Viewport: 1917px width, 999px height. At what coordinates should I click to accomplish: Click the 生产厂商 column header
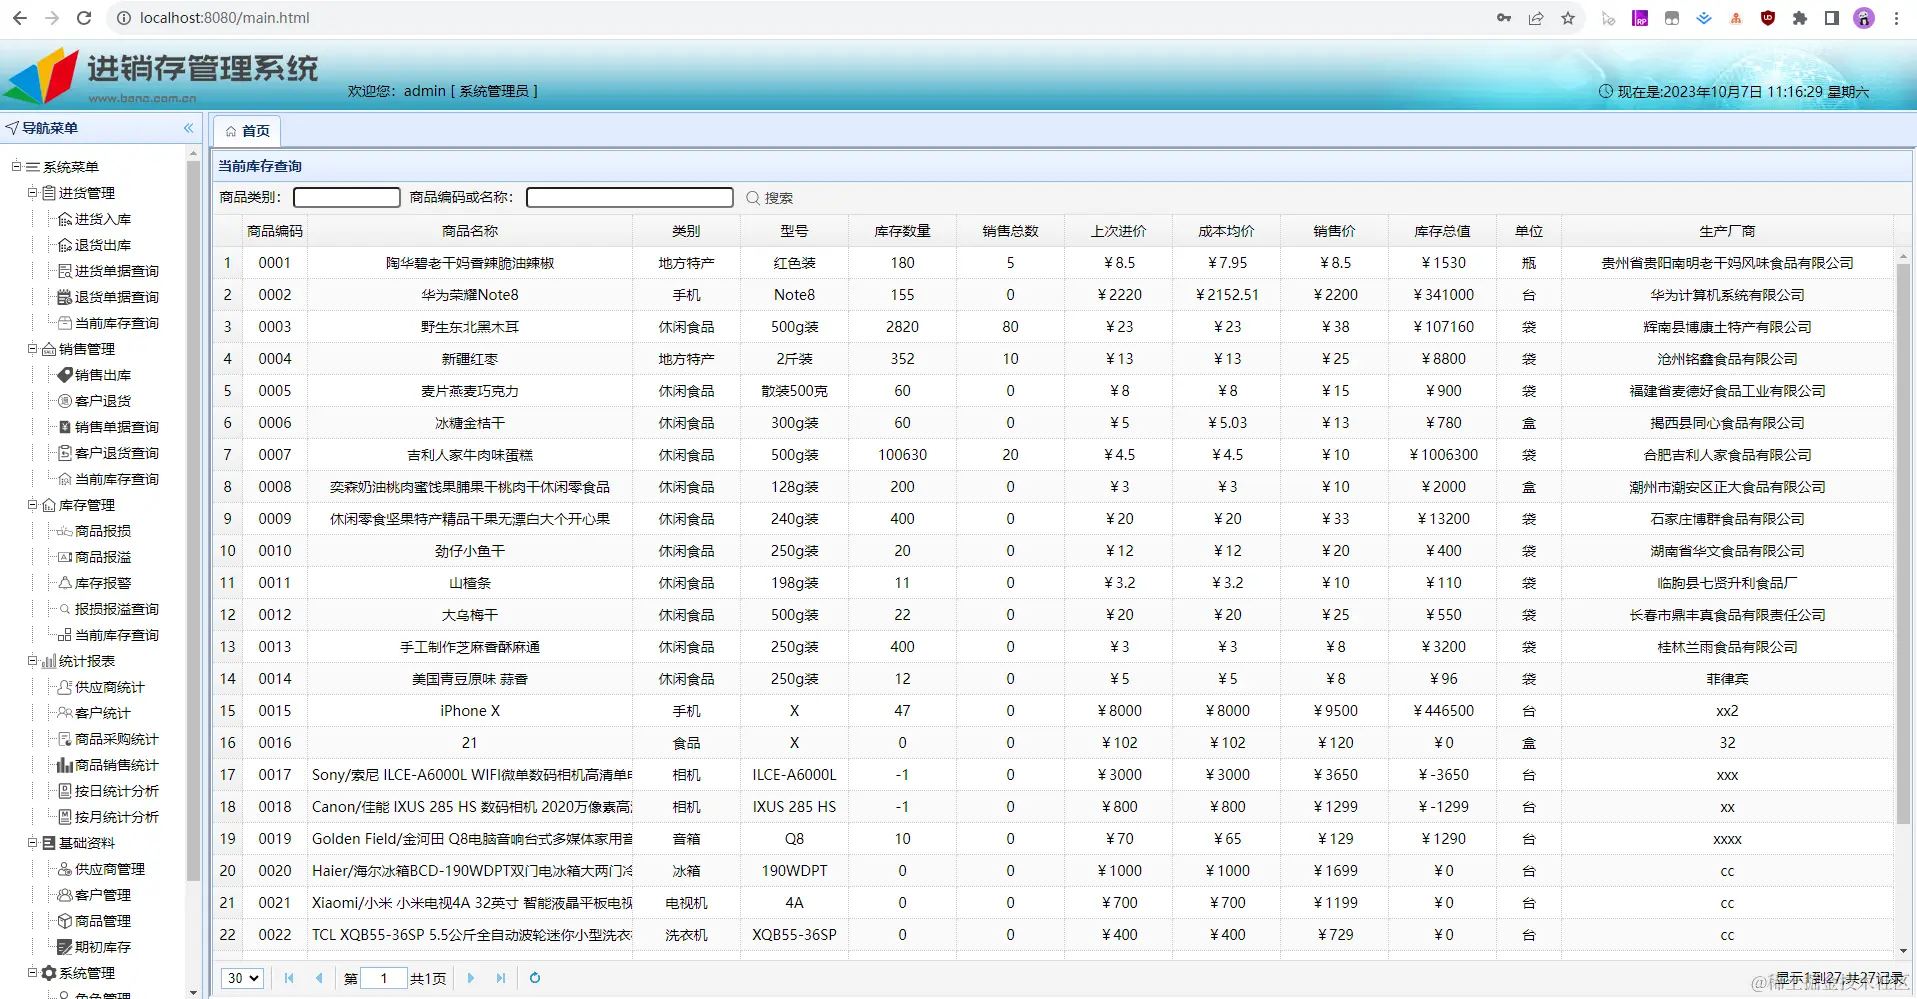click(1727, 231)
